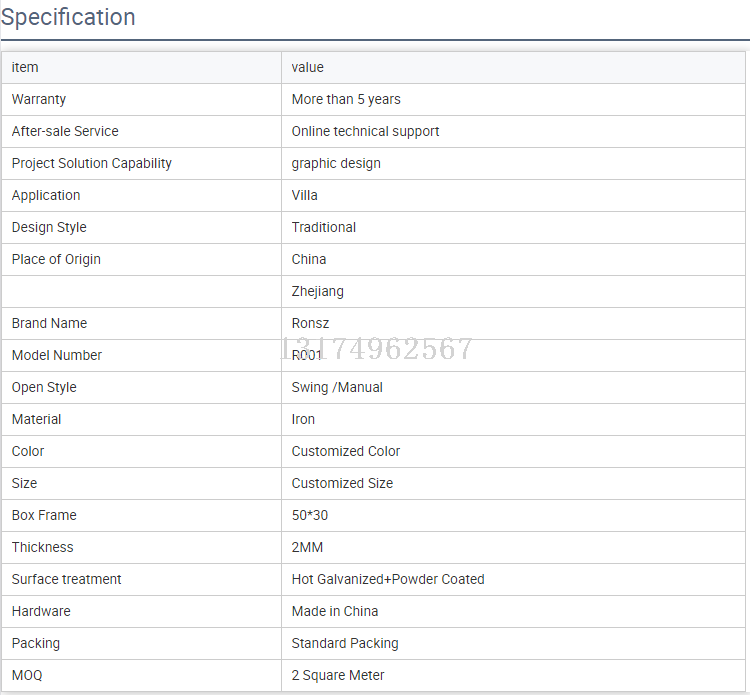Image resolution: width=750 pixels, height=695 pixels.
Task: Click the Warranty row label
Action: tap(39, 99)
